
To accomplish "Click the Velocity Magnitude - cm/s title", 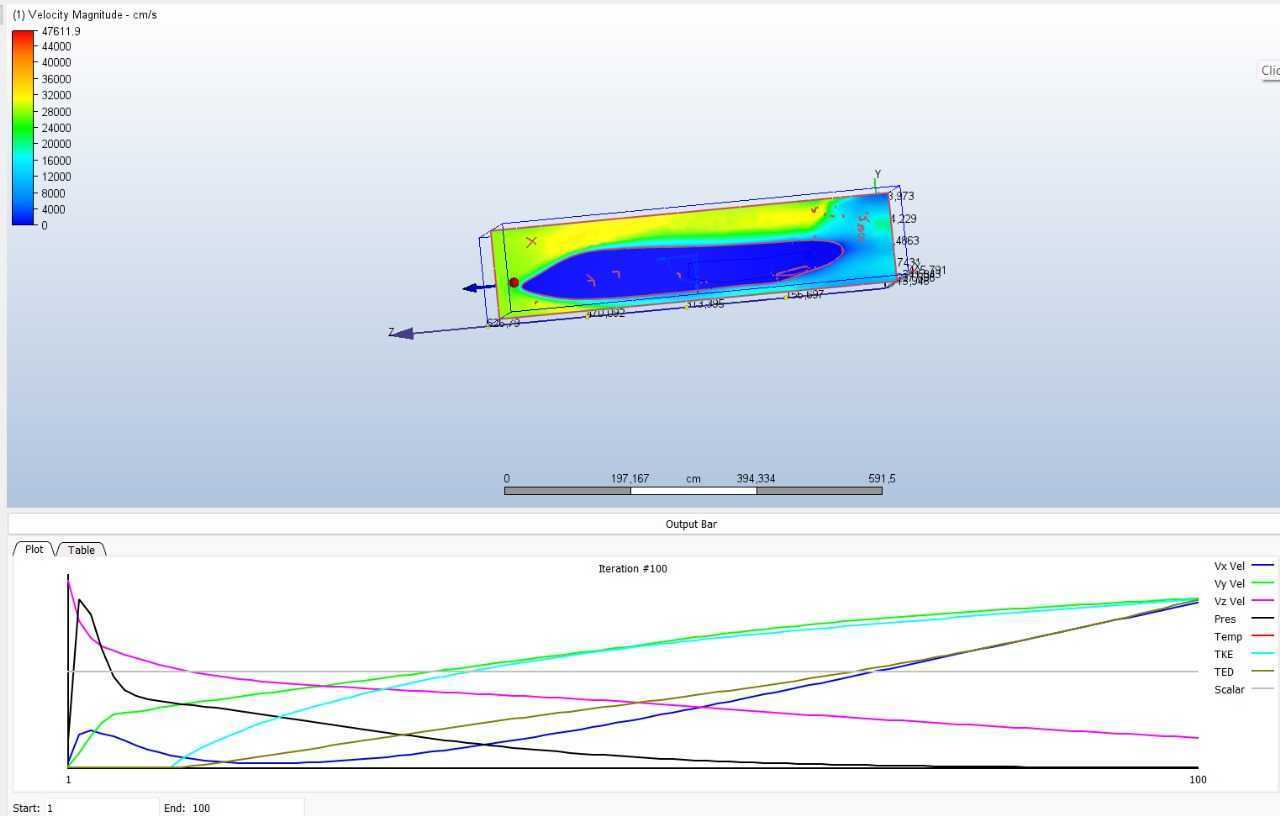I will coord(85,15).
